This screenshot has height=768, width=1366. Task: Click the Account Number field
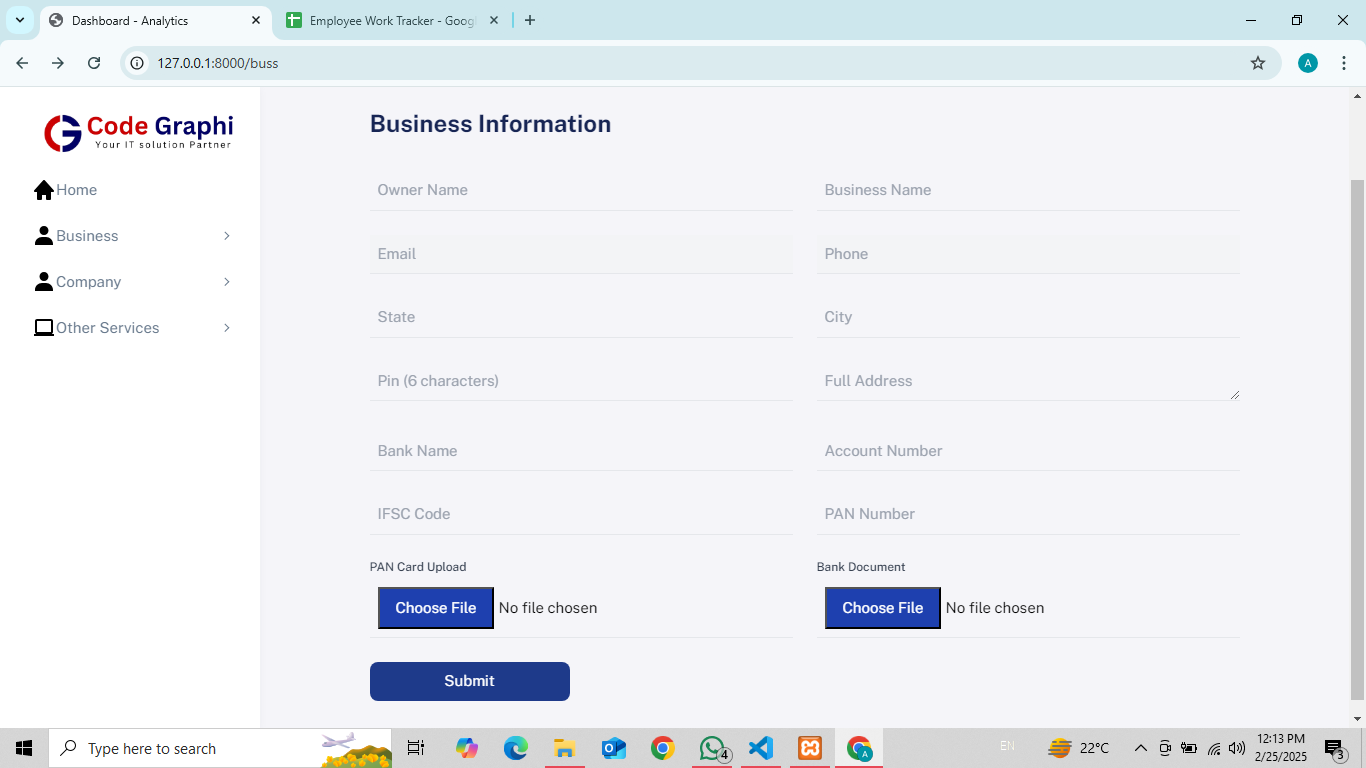(x=1028, y=451)
